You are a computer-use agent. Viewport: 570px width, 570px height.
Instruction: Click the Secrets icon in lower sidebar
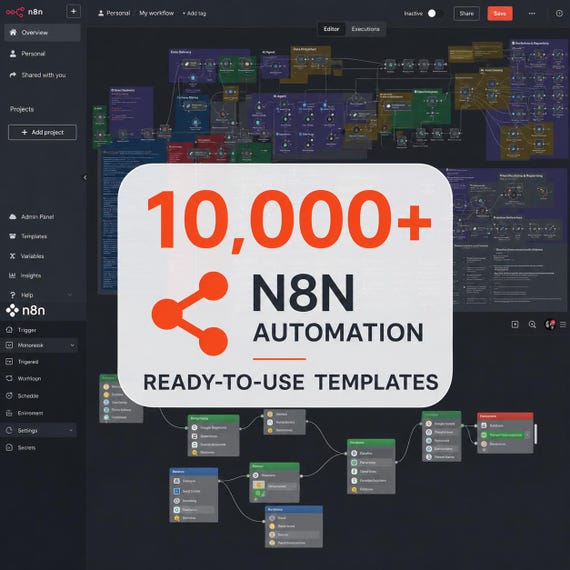(x=9, y=447)
